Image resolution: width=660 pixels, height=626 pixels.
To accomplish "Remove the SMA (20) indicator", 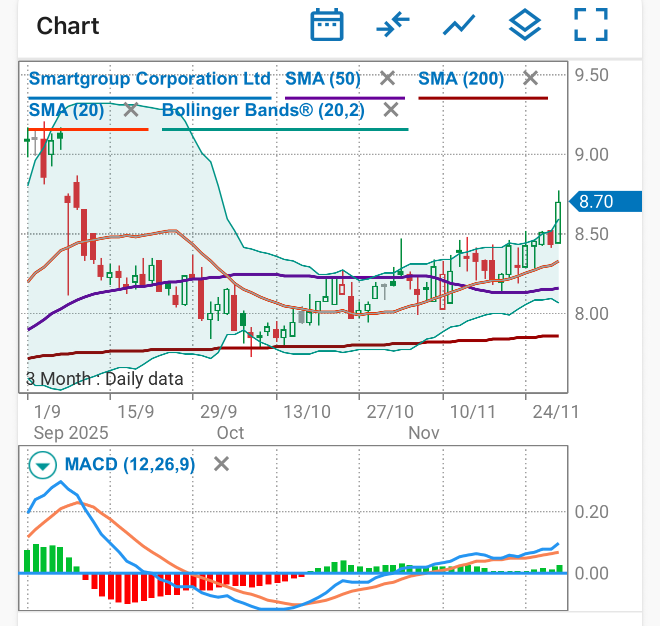I will pos(130,110).
